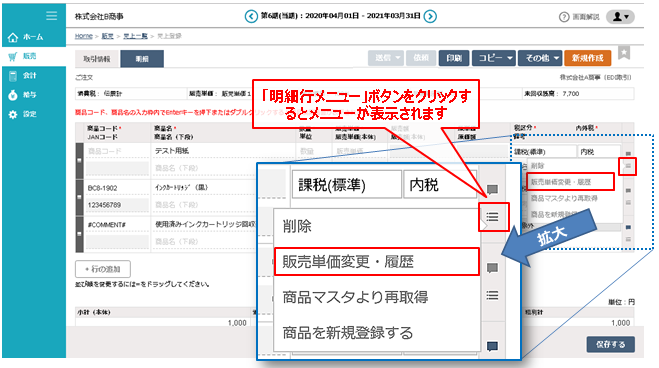Open the hamburger menu in sidebar
The image size is (659, 368).
pyautogui.click(x=51, y=16)
